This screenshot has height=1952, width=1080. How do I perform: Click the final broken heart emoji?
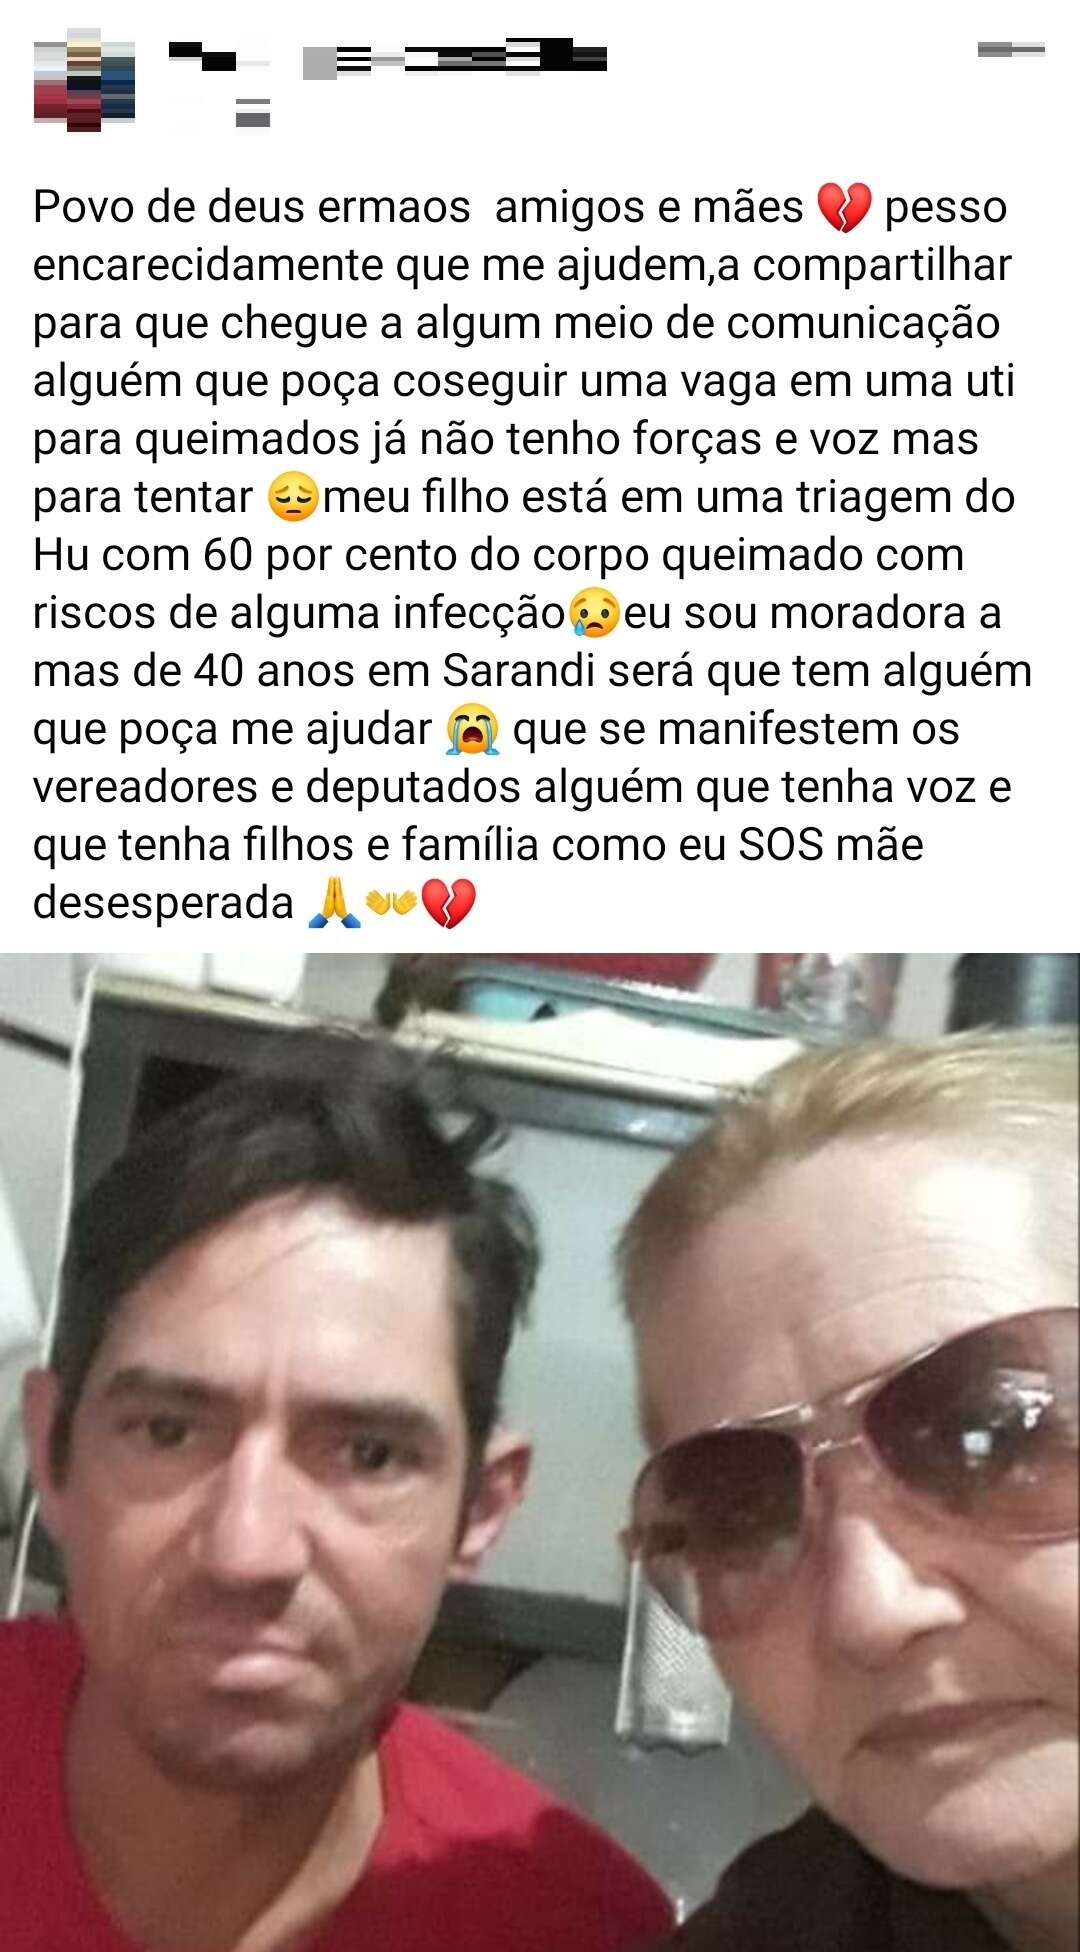(x=447, y=904)
